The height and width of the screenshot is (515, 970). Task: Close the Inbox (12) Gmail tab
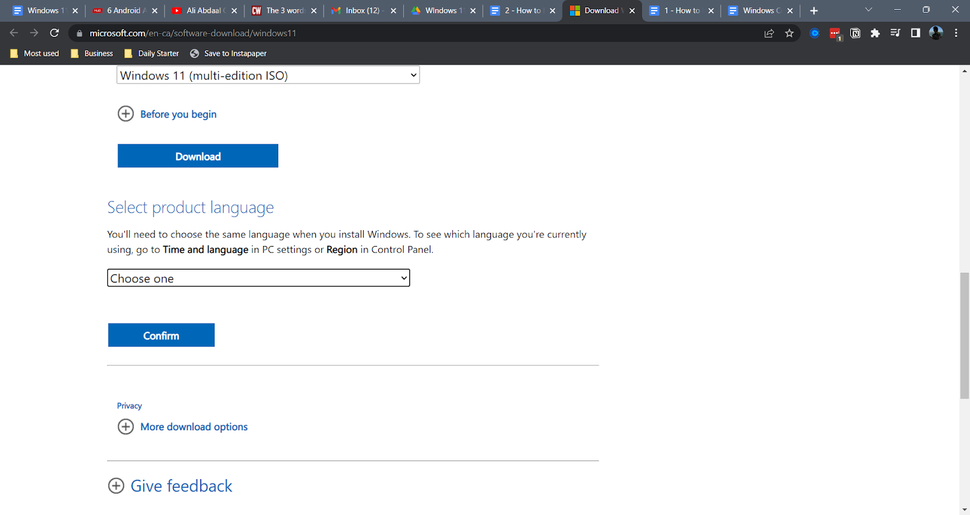click(393, 11)
